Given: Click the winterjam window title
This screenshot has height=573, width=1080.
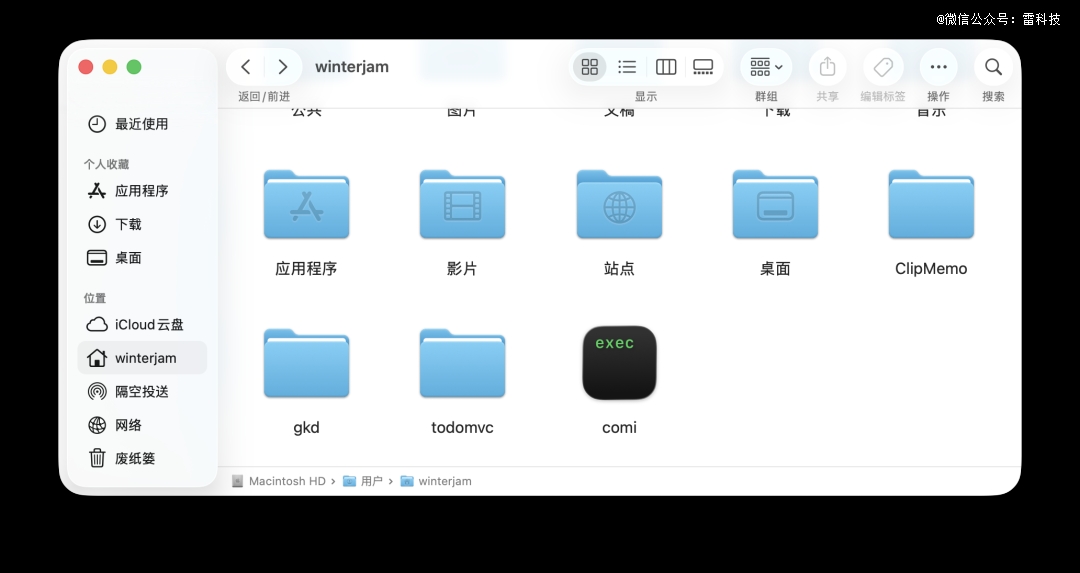Looking at the screenshot, I should tap(352, 67).
